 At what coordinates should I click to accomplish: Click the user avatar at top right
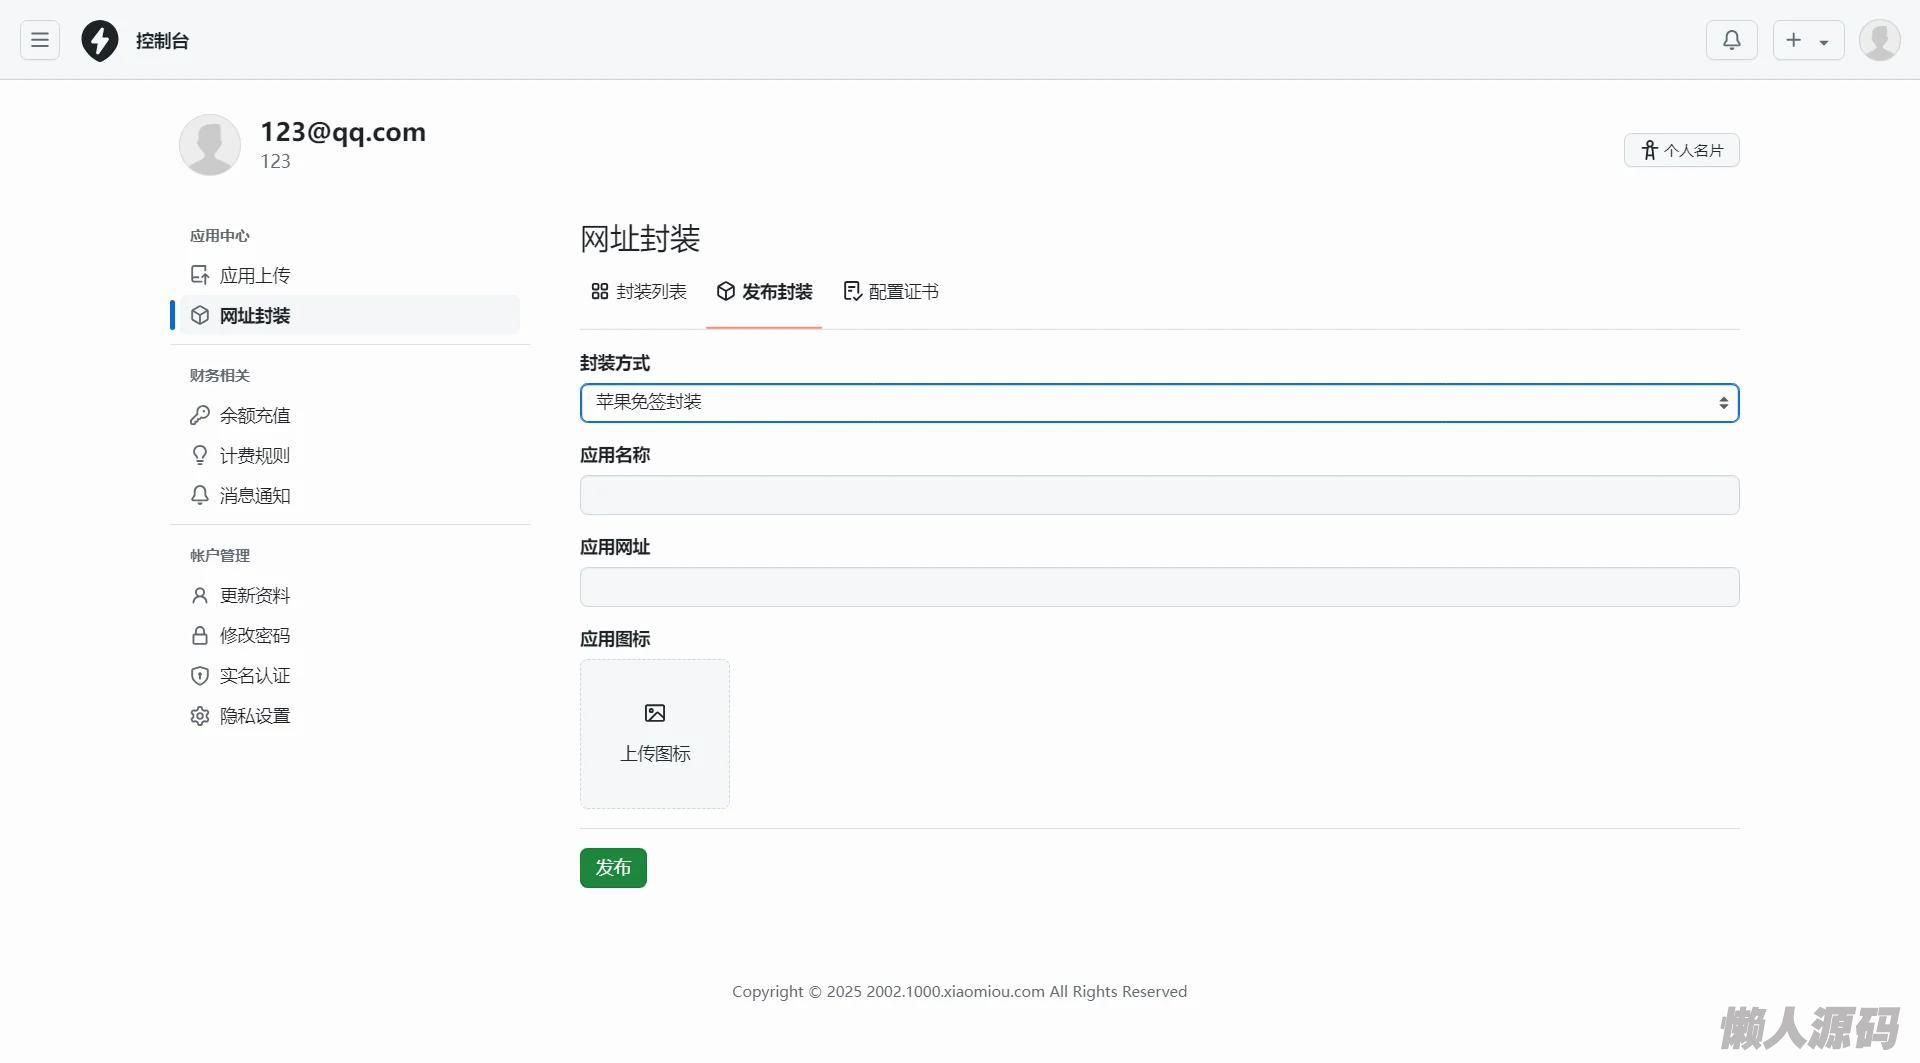(x=1879, y=40)
